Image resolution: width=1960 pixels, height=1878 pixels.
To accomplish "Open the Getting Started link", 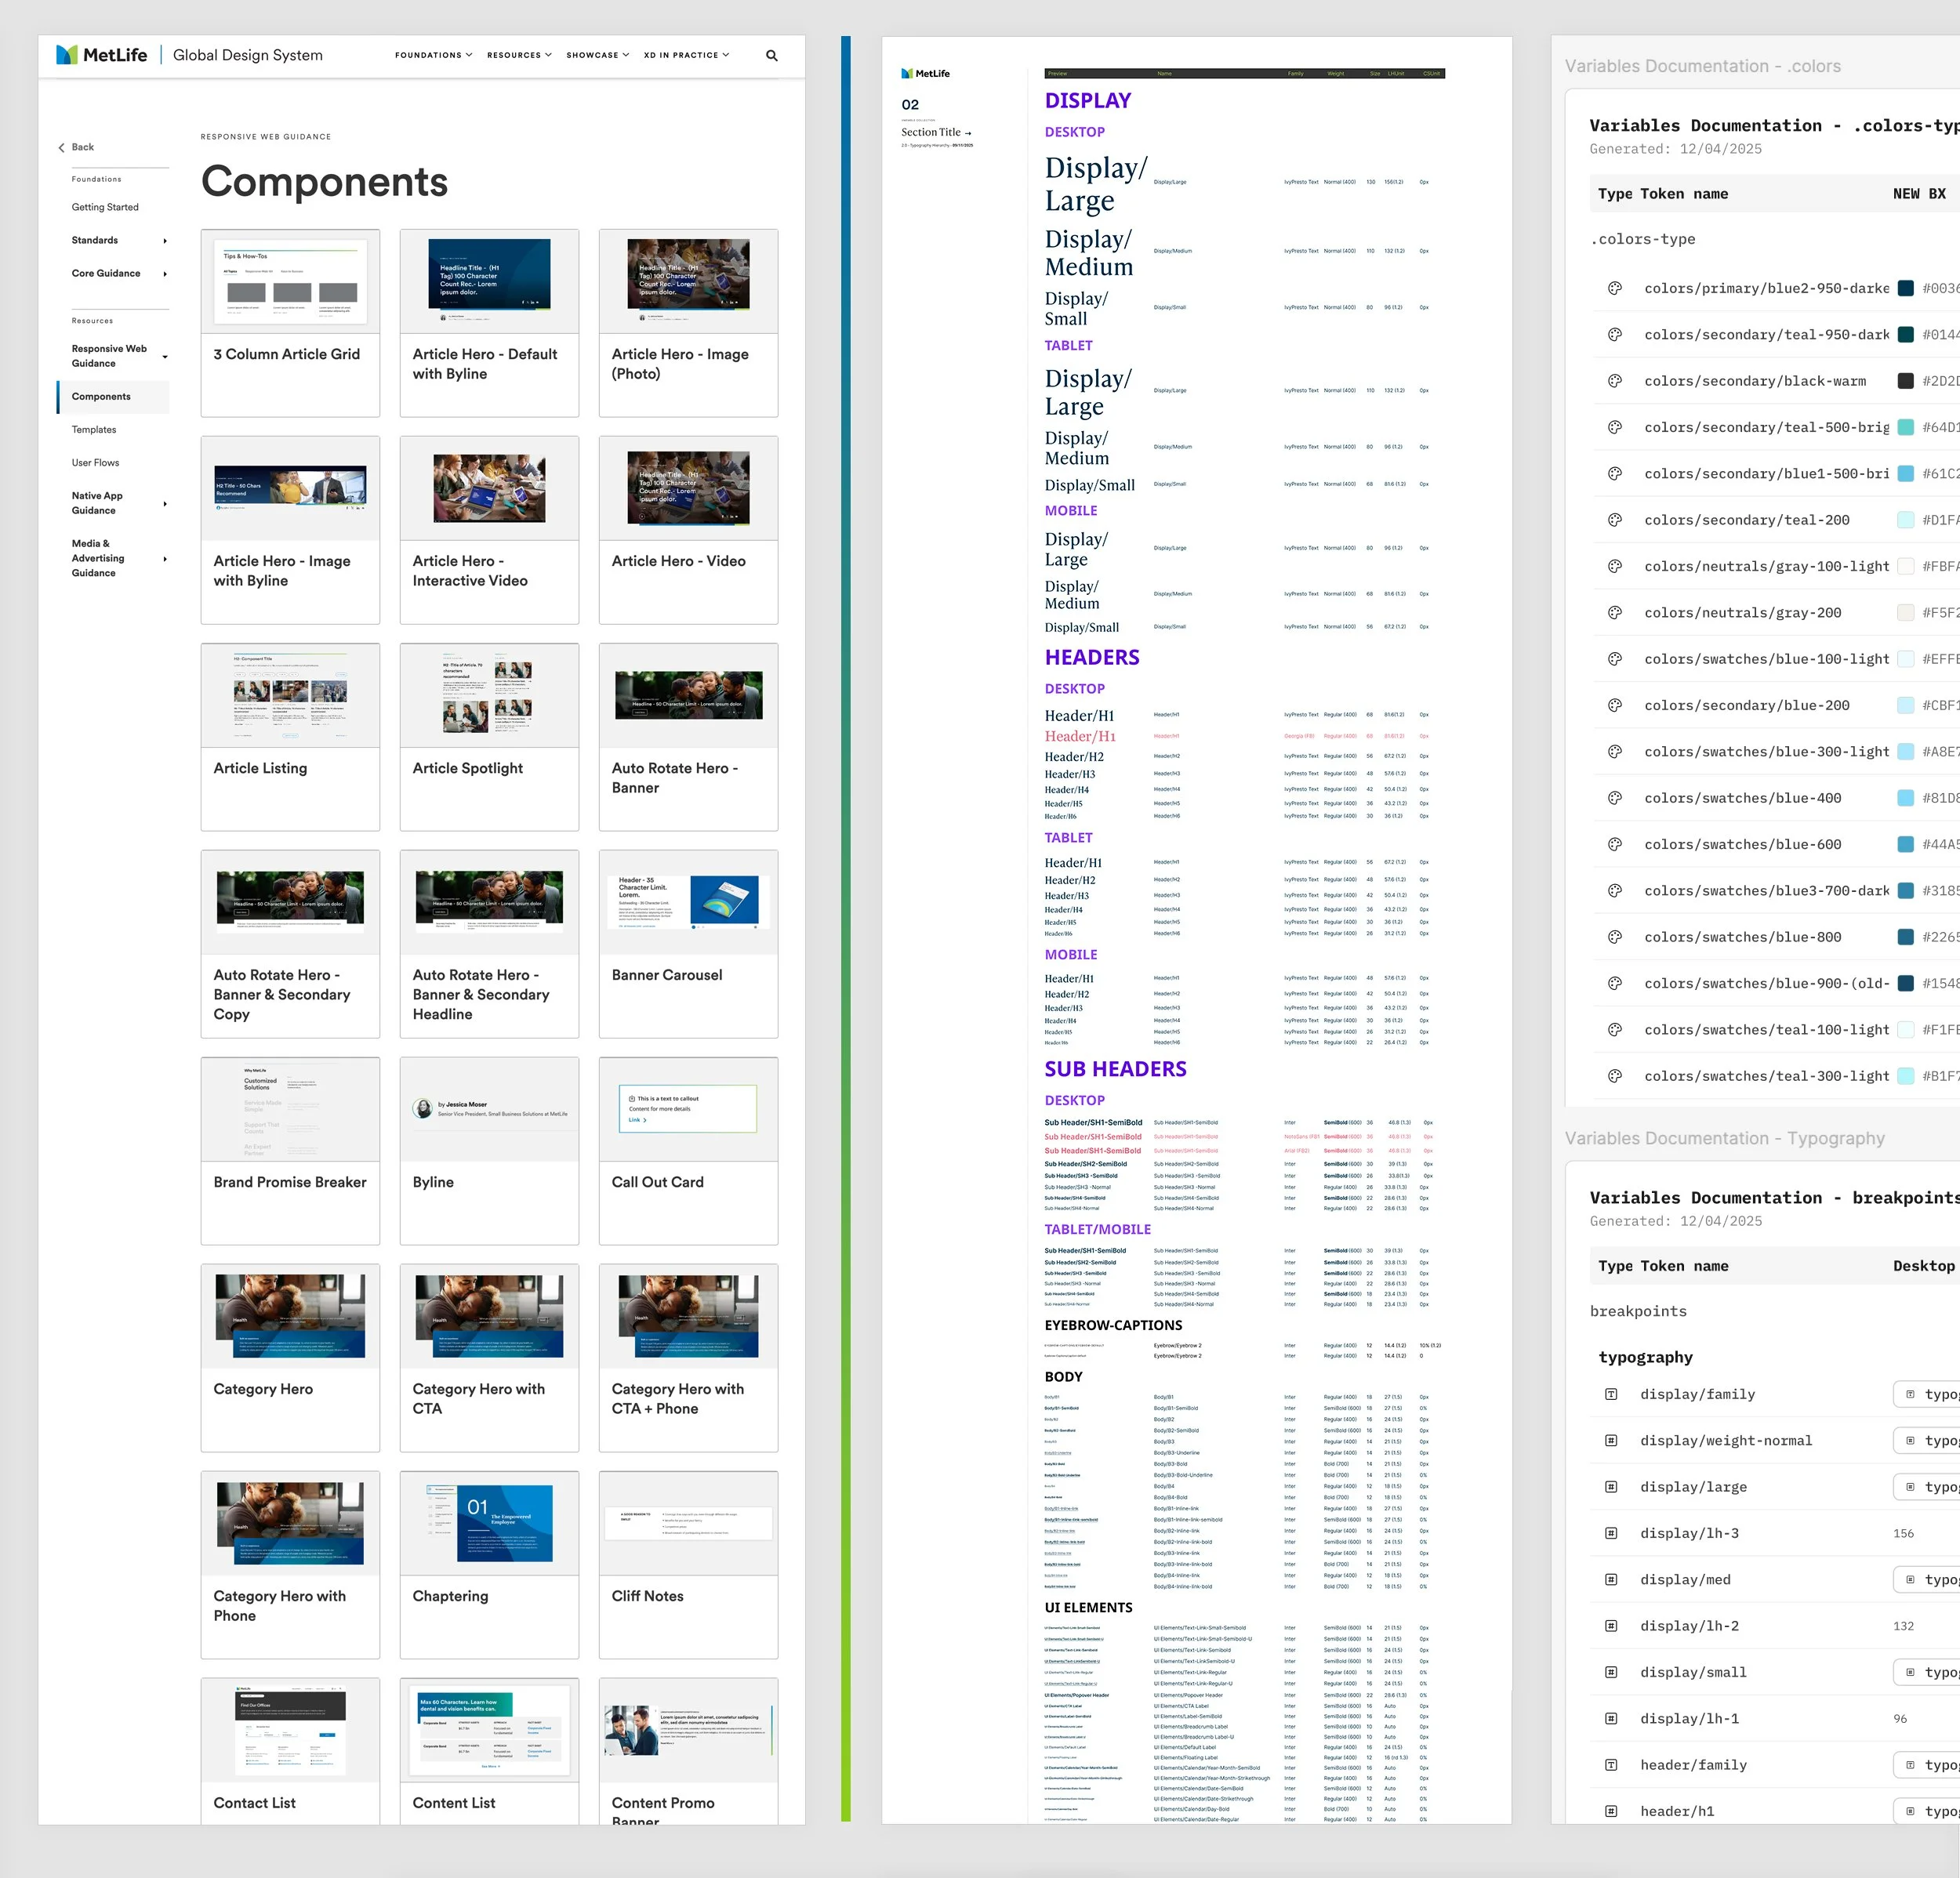I will click(x=105, y=207).
